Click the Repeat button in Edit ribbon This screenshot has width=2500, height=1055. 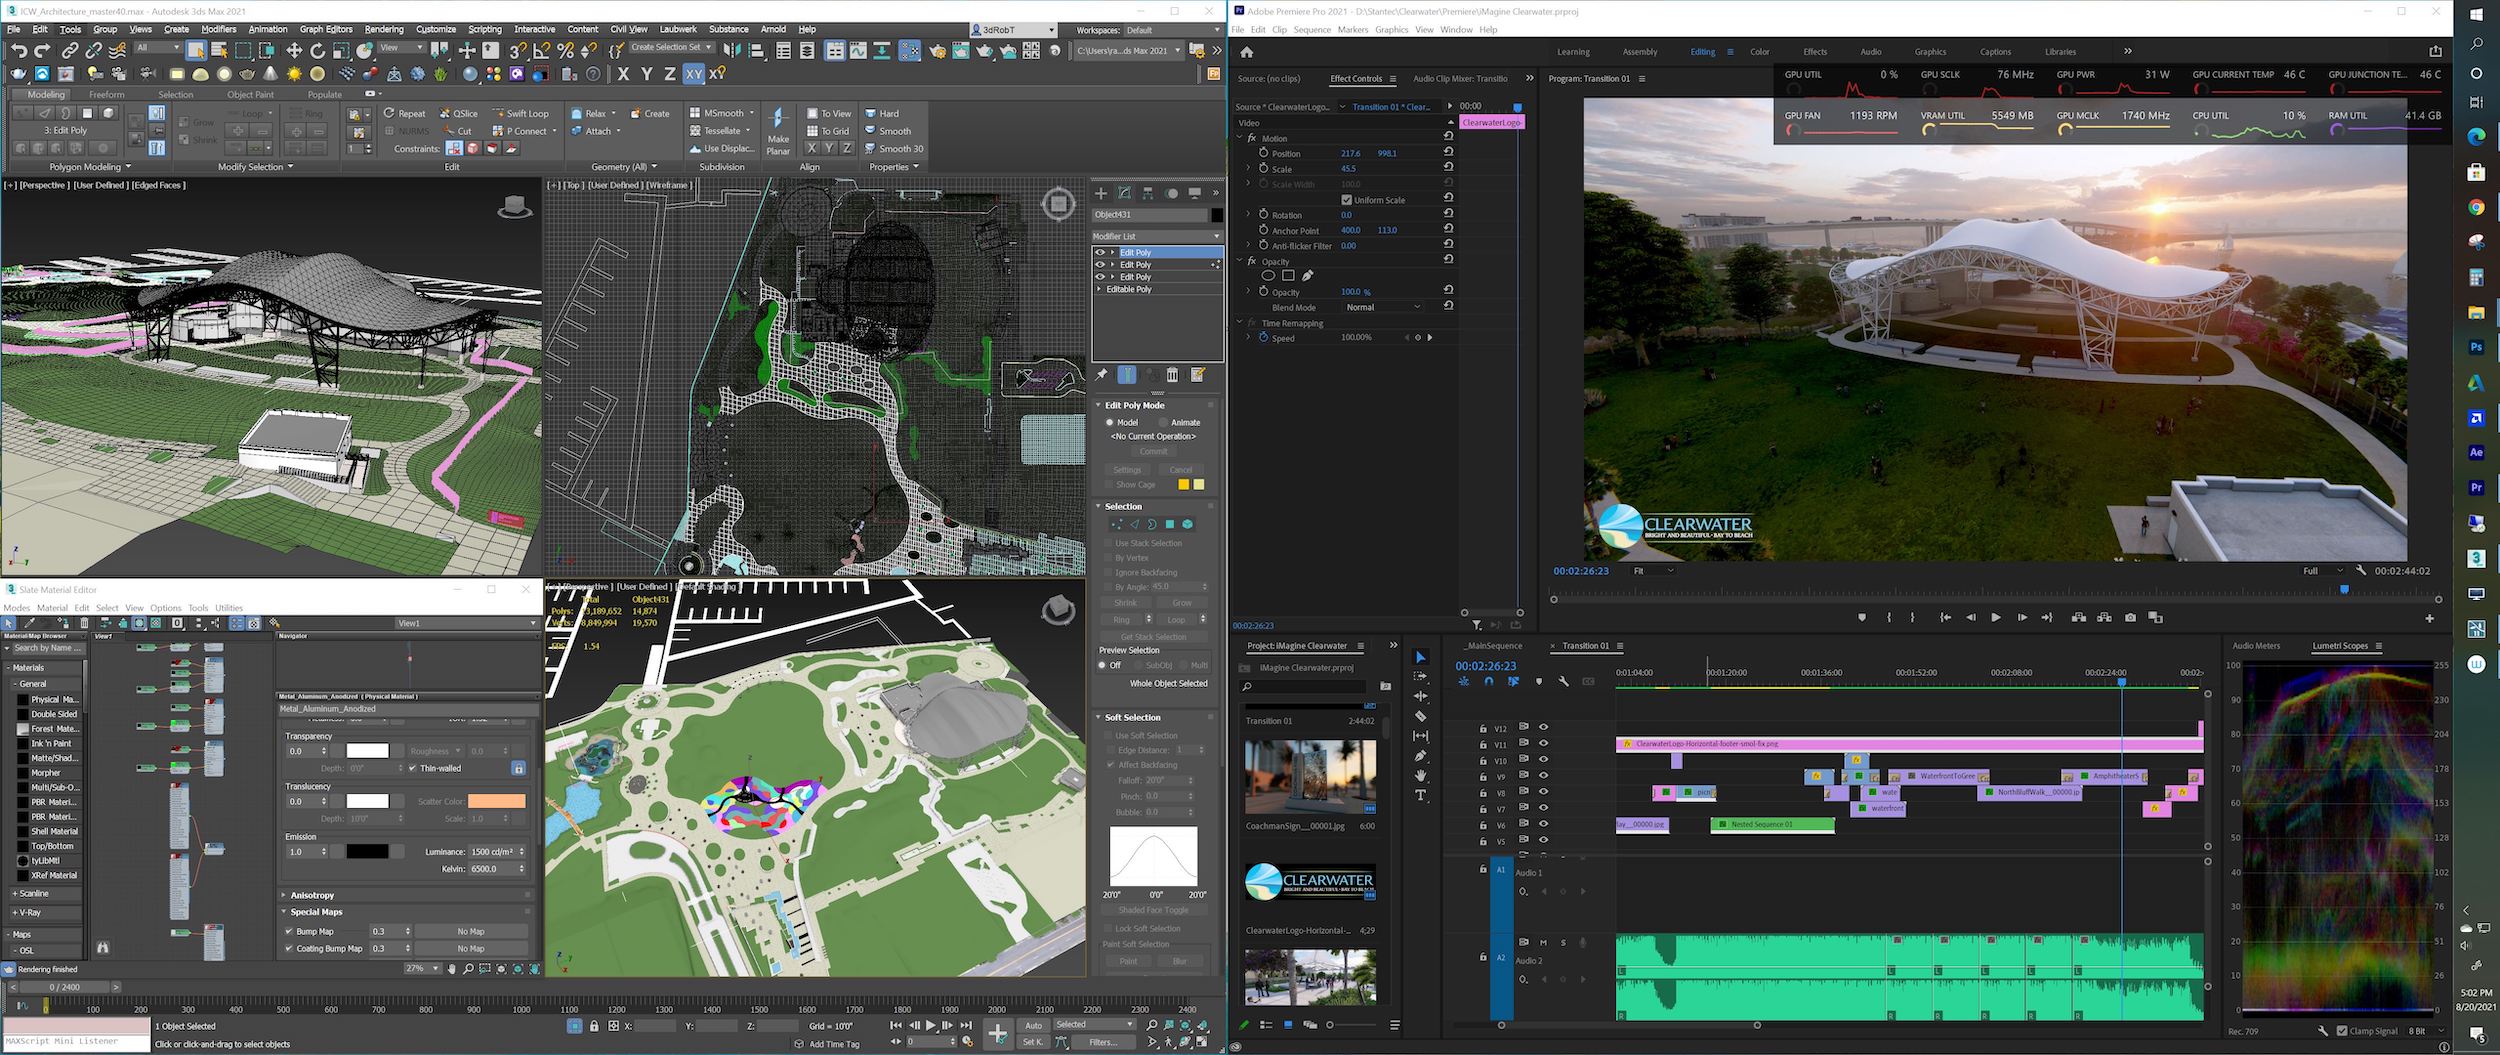pyautogui.click(x=406, y=113)
